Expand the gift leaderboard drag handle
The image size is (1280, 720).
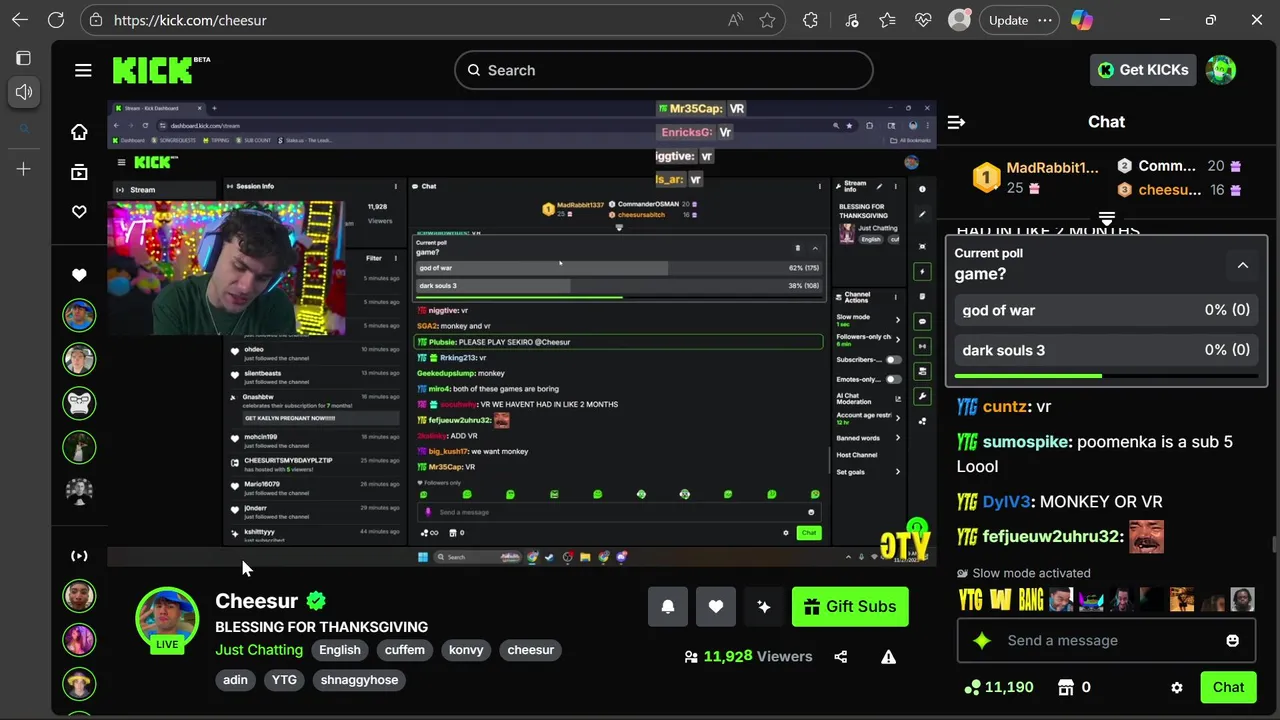point(1107,218)
